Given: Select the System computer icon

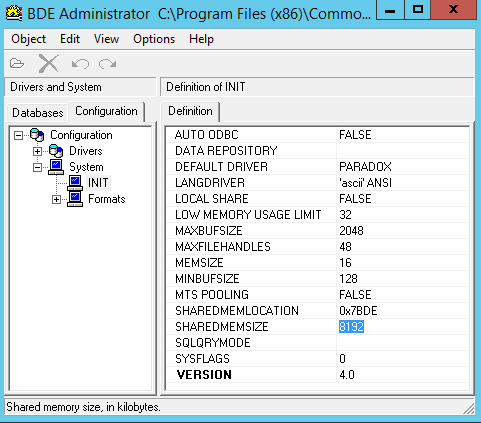Looking at the screenshot, I should tap(56, 167).
